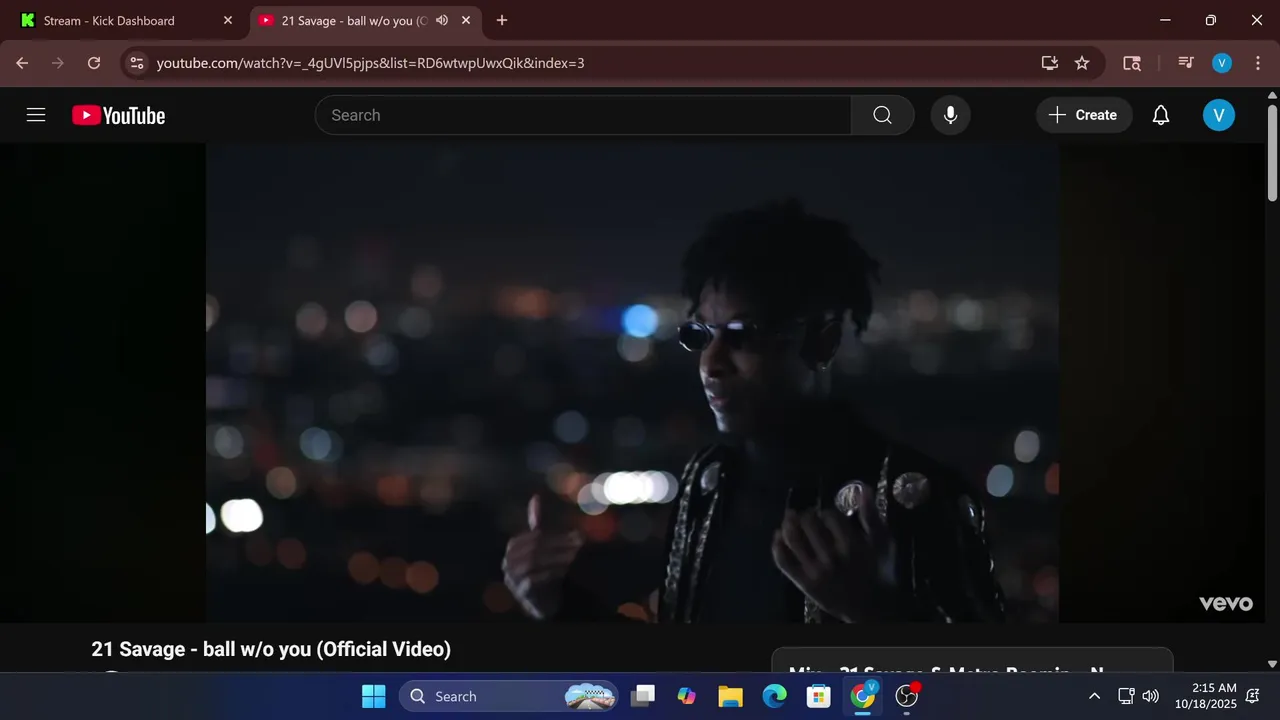This screenshot has width=1280, height=720.
Task: Open volume control in system tray
Action: [x=1150, y=696]
